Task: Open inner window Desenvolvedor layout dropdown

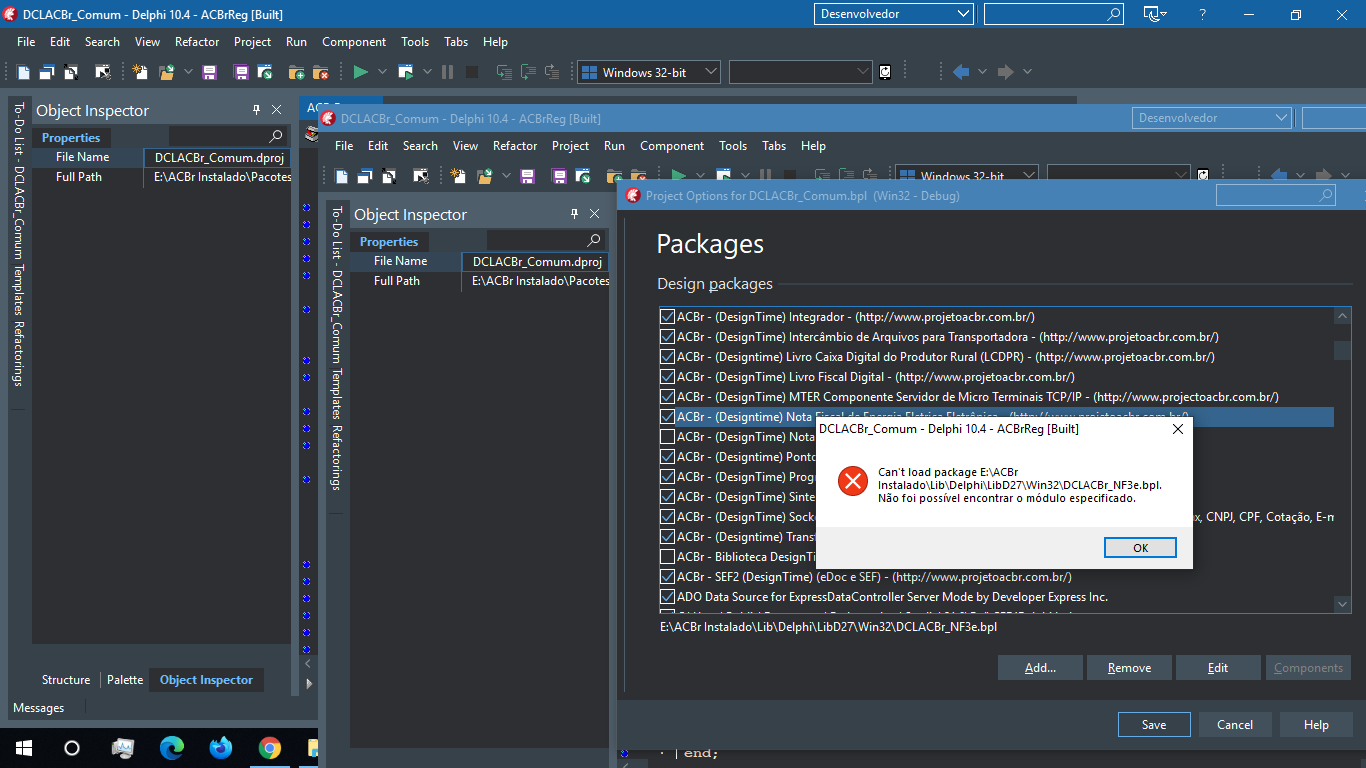Action: tap(1212, 118)
